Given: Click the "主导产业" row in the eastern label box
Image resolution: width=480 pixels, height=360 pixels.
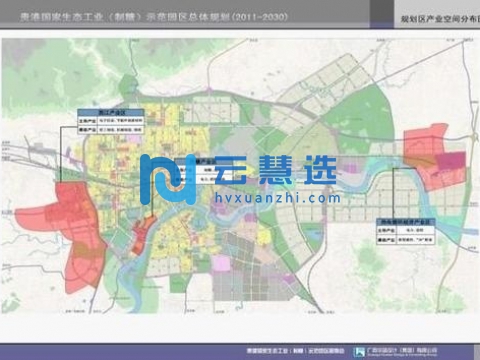Looking at the screenshot, I should tap(406, 230).
